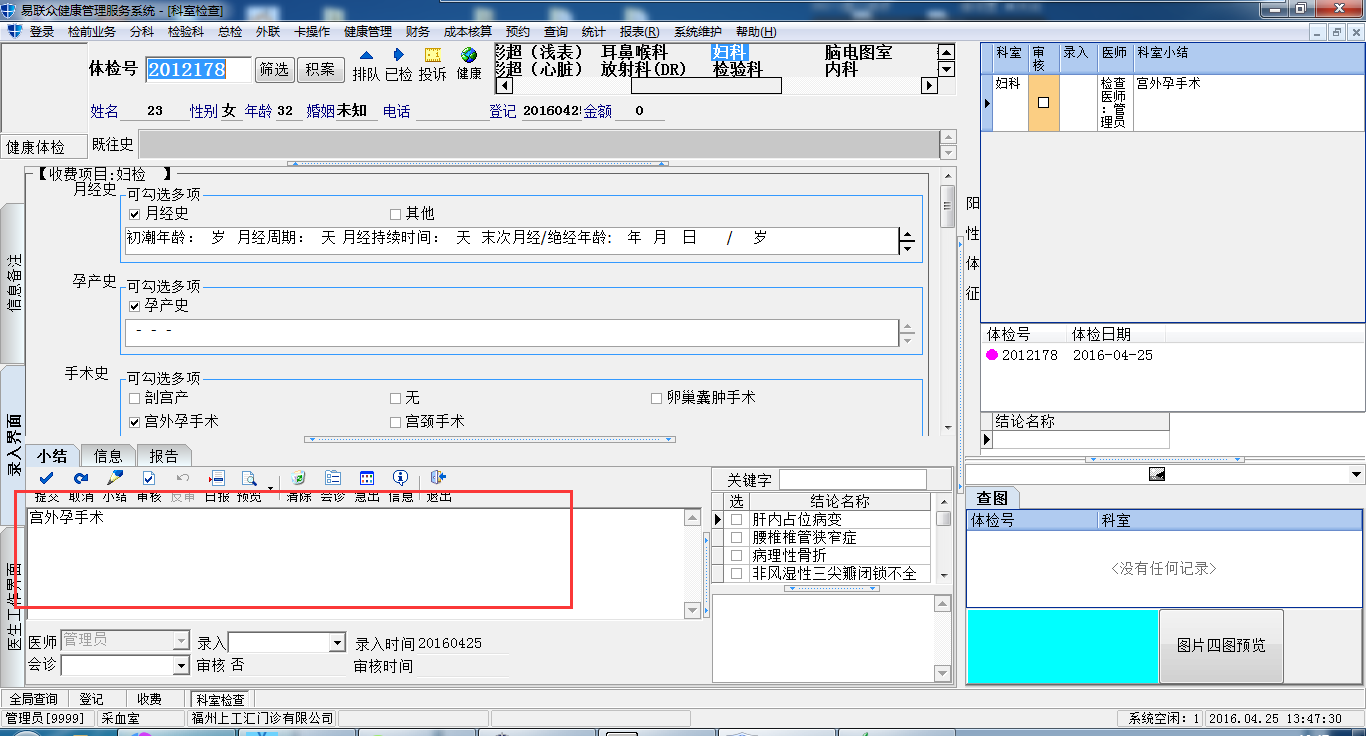Click the 排队 (queue) blue triangle icon
Screen dimensions: 1366x736
pos(366,55)
